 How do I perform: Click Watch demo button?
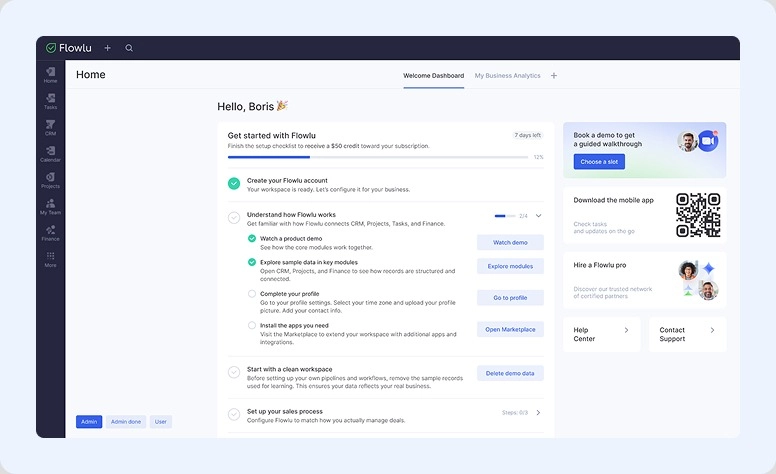click(x=510, y=242)
